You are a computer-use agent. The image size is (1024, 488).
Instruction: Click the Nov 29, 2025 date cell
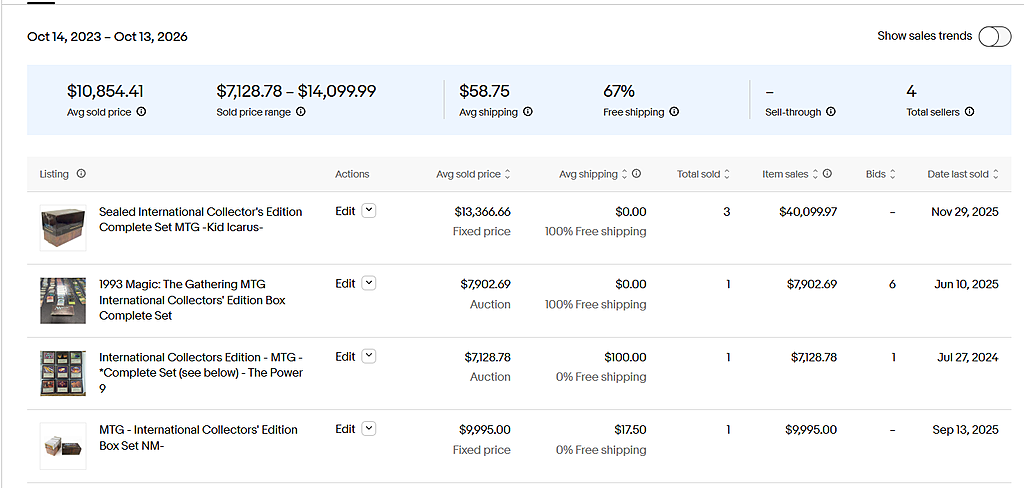point(965,212)
